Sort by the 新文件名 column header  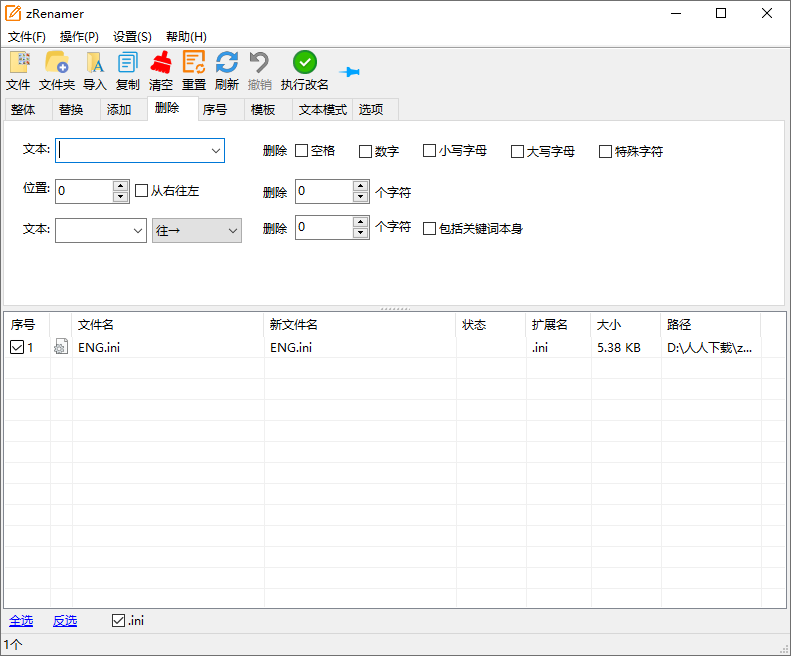click(360, 324)
